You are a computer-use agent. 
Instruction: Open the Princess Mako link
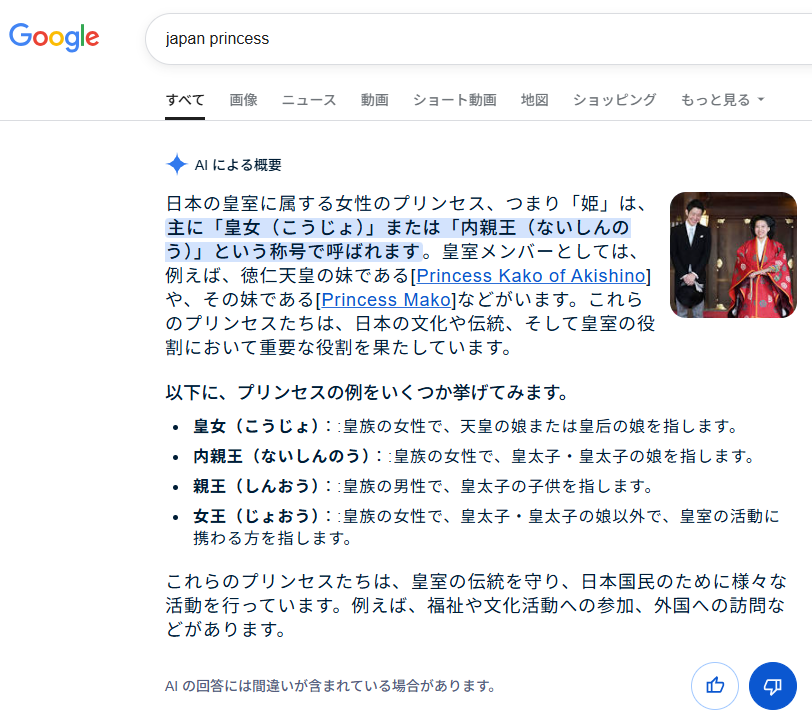pos(386,299)
